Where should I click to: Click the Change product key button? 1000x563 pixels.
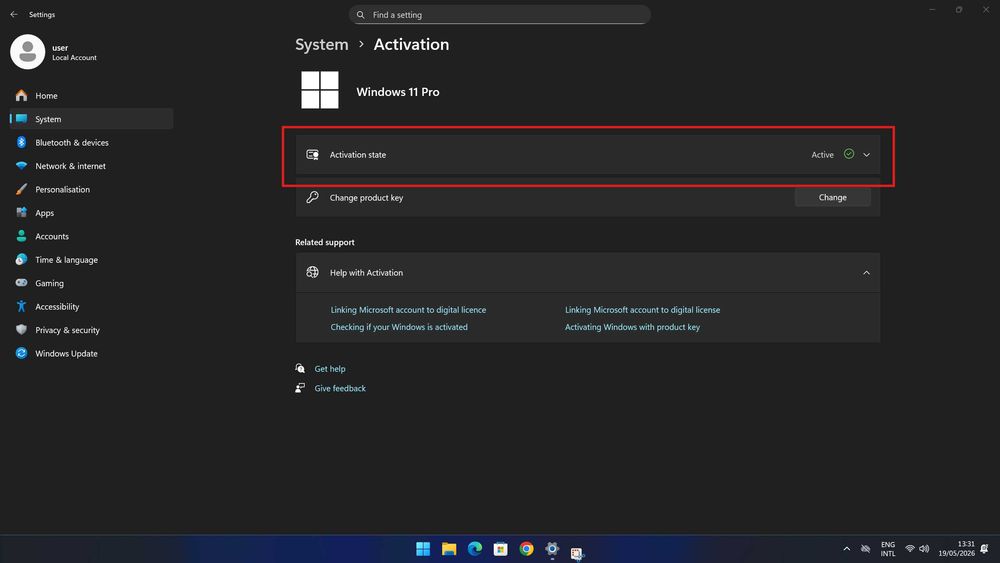pyautogui.click(x=832, y=198)
